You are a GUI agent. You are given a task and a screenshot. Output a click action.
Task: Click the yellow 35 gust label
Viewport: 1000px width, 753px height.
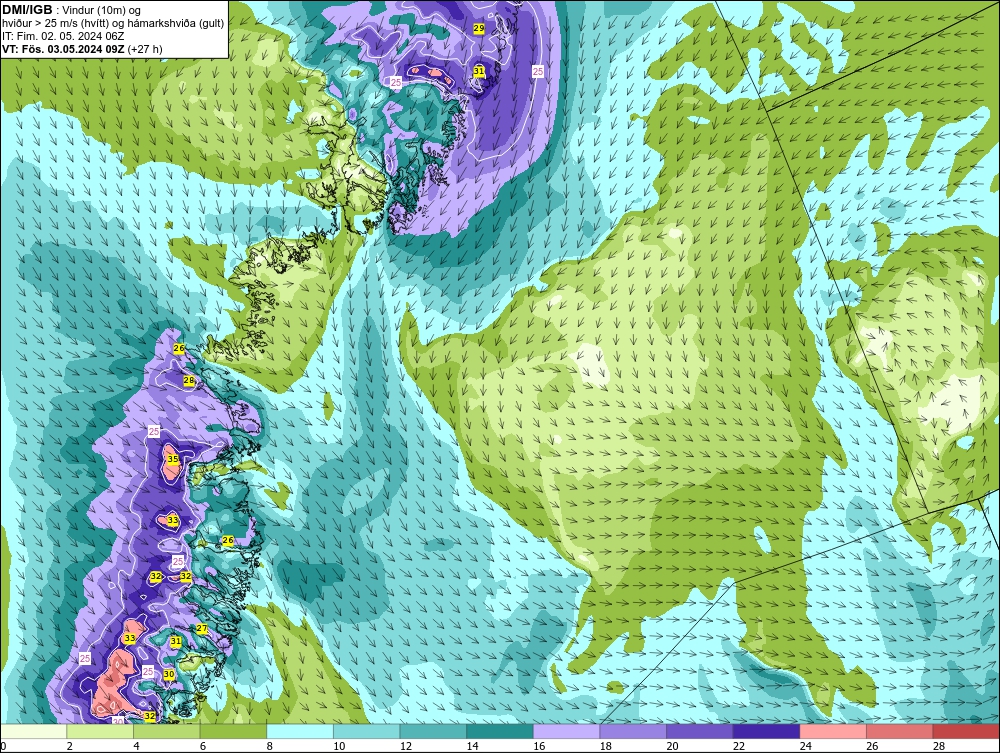(172, 459)
